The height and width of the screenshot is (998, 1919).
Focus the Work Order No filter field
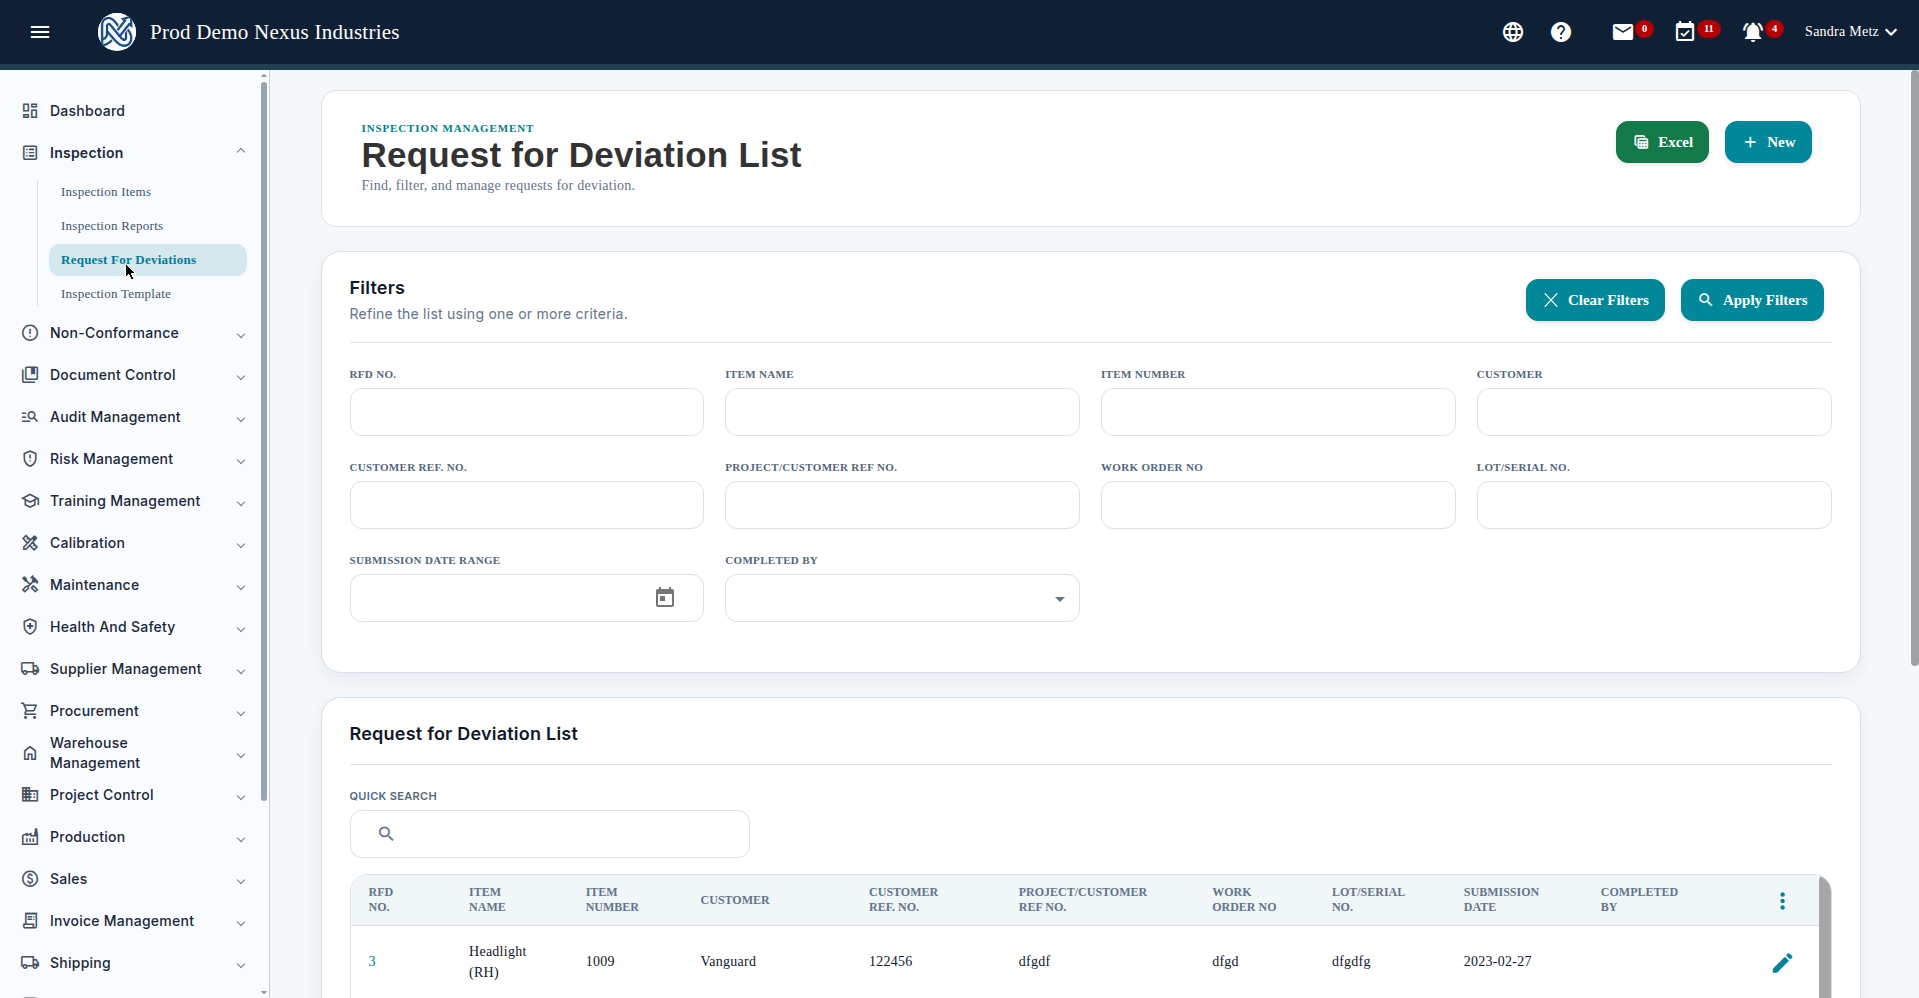tap(1278, 505)
